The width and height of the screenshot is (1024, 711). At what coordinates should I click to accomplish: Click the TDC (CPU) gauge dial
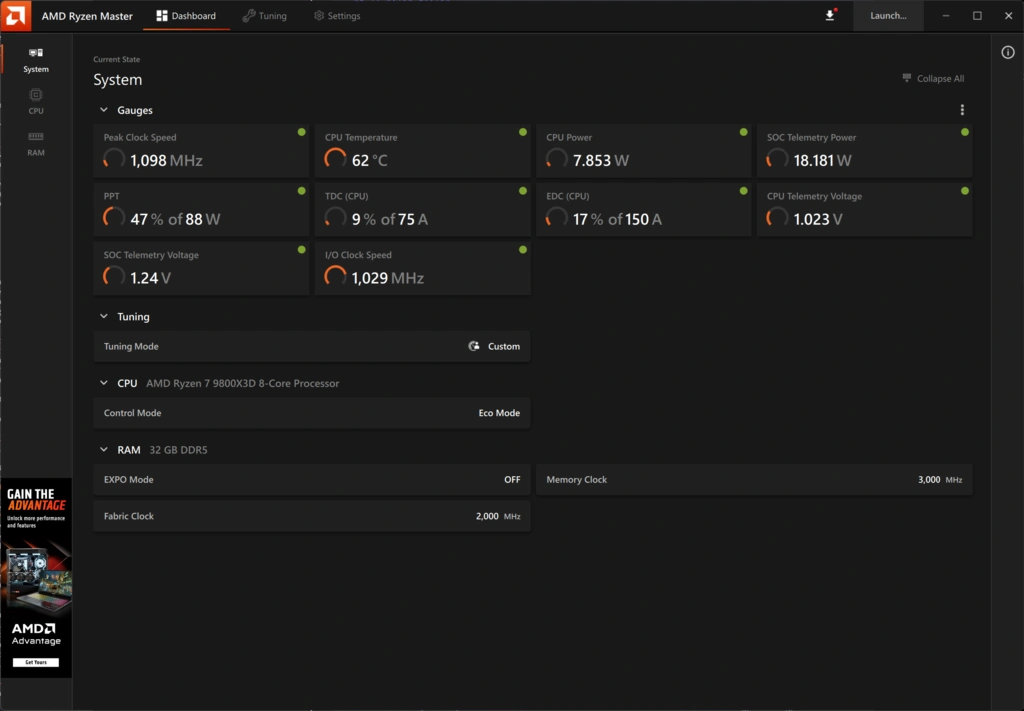tap(335, 217)
